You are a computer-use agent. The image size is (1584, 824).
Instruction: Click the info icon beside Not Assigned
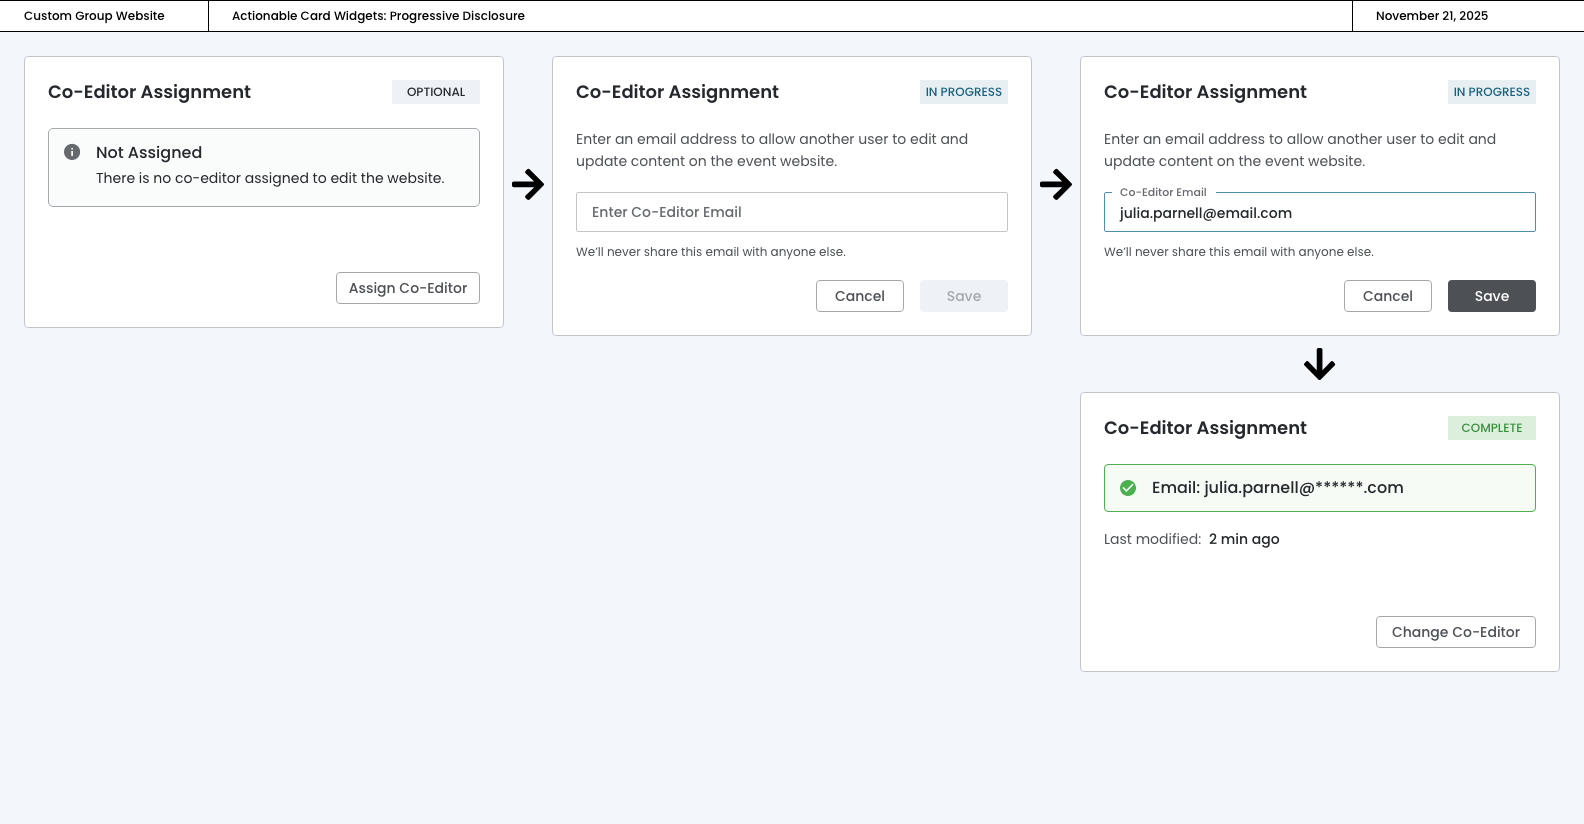[x=72, y=152]
